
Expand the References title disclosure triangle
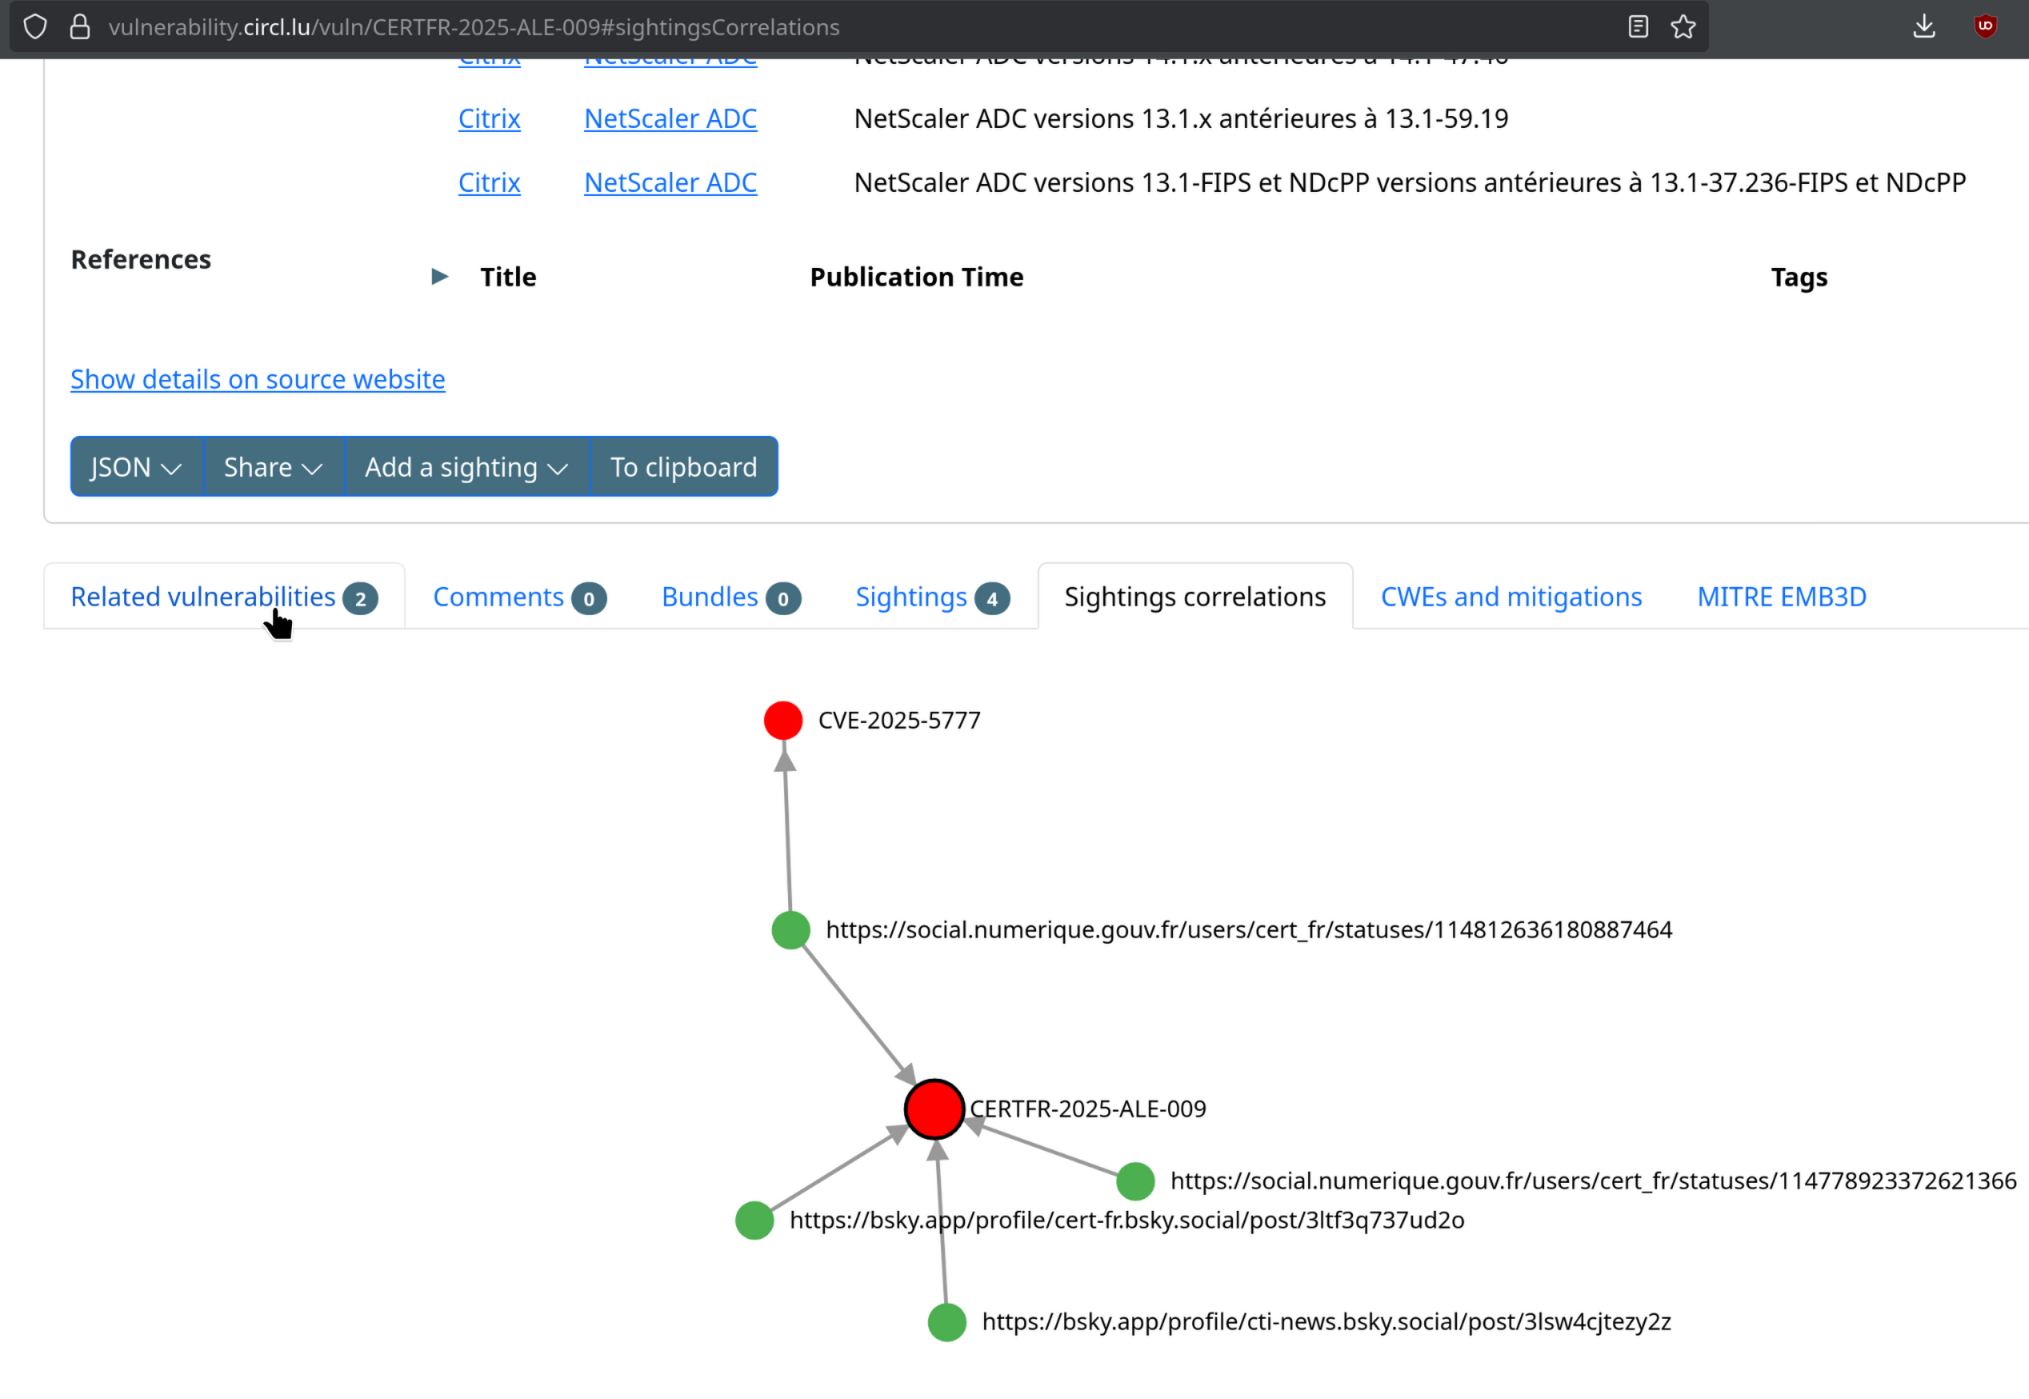click(439, 277)
